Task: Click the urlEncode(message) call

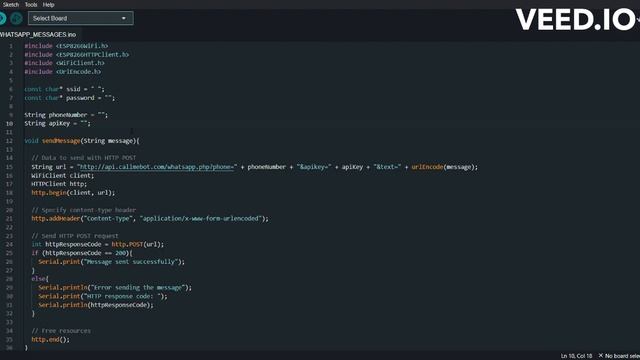Action: [442, 167]
